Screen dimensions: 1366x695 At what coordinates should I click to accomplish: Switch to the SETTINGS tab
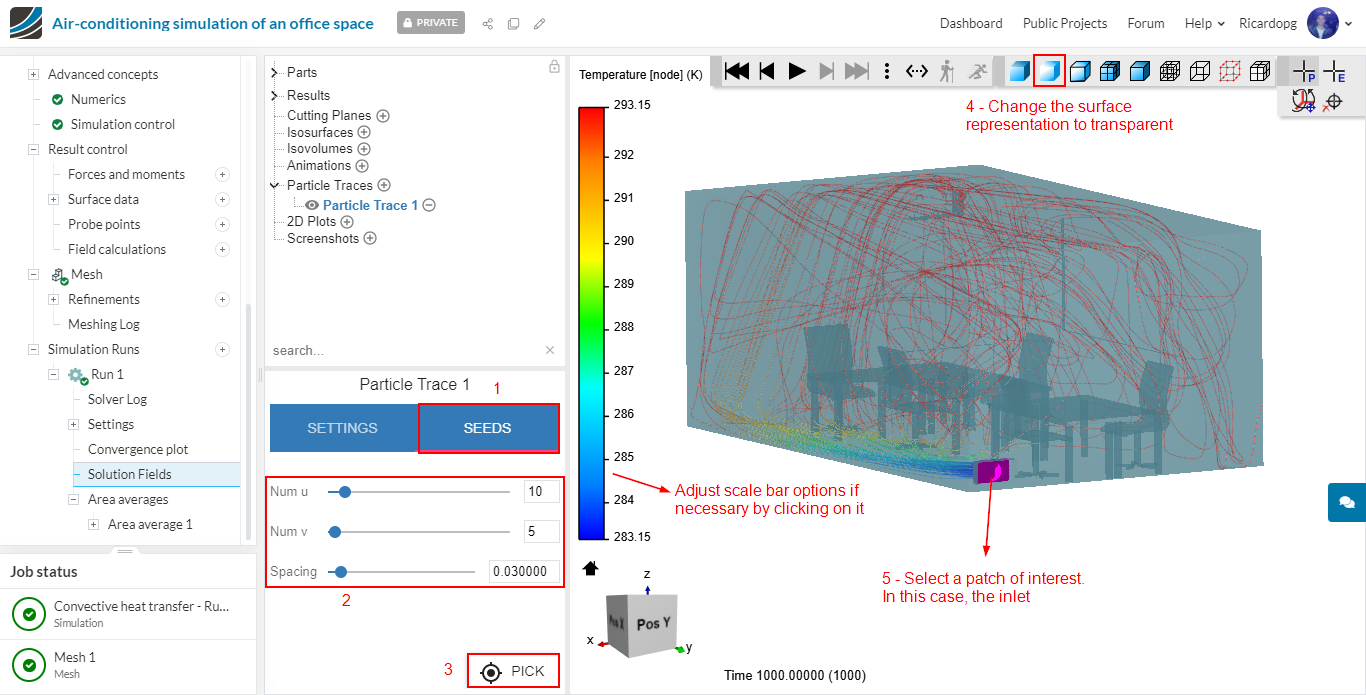[342, 428]
